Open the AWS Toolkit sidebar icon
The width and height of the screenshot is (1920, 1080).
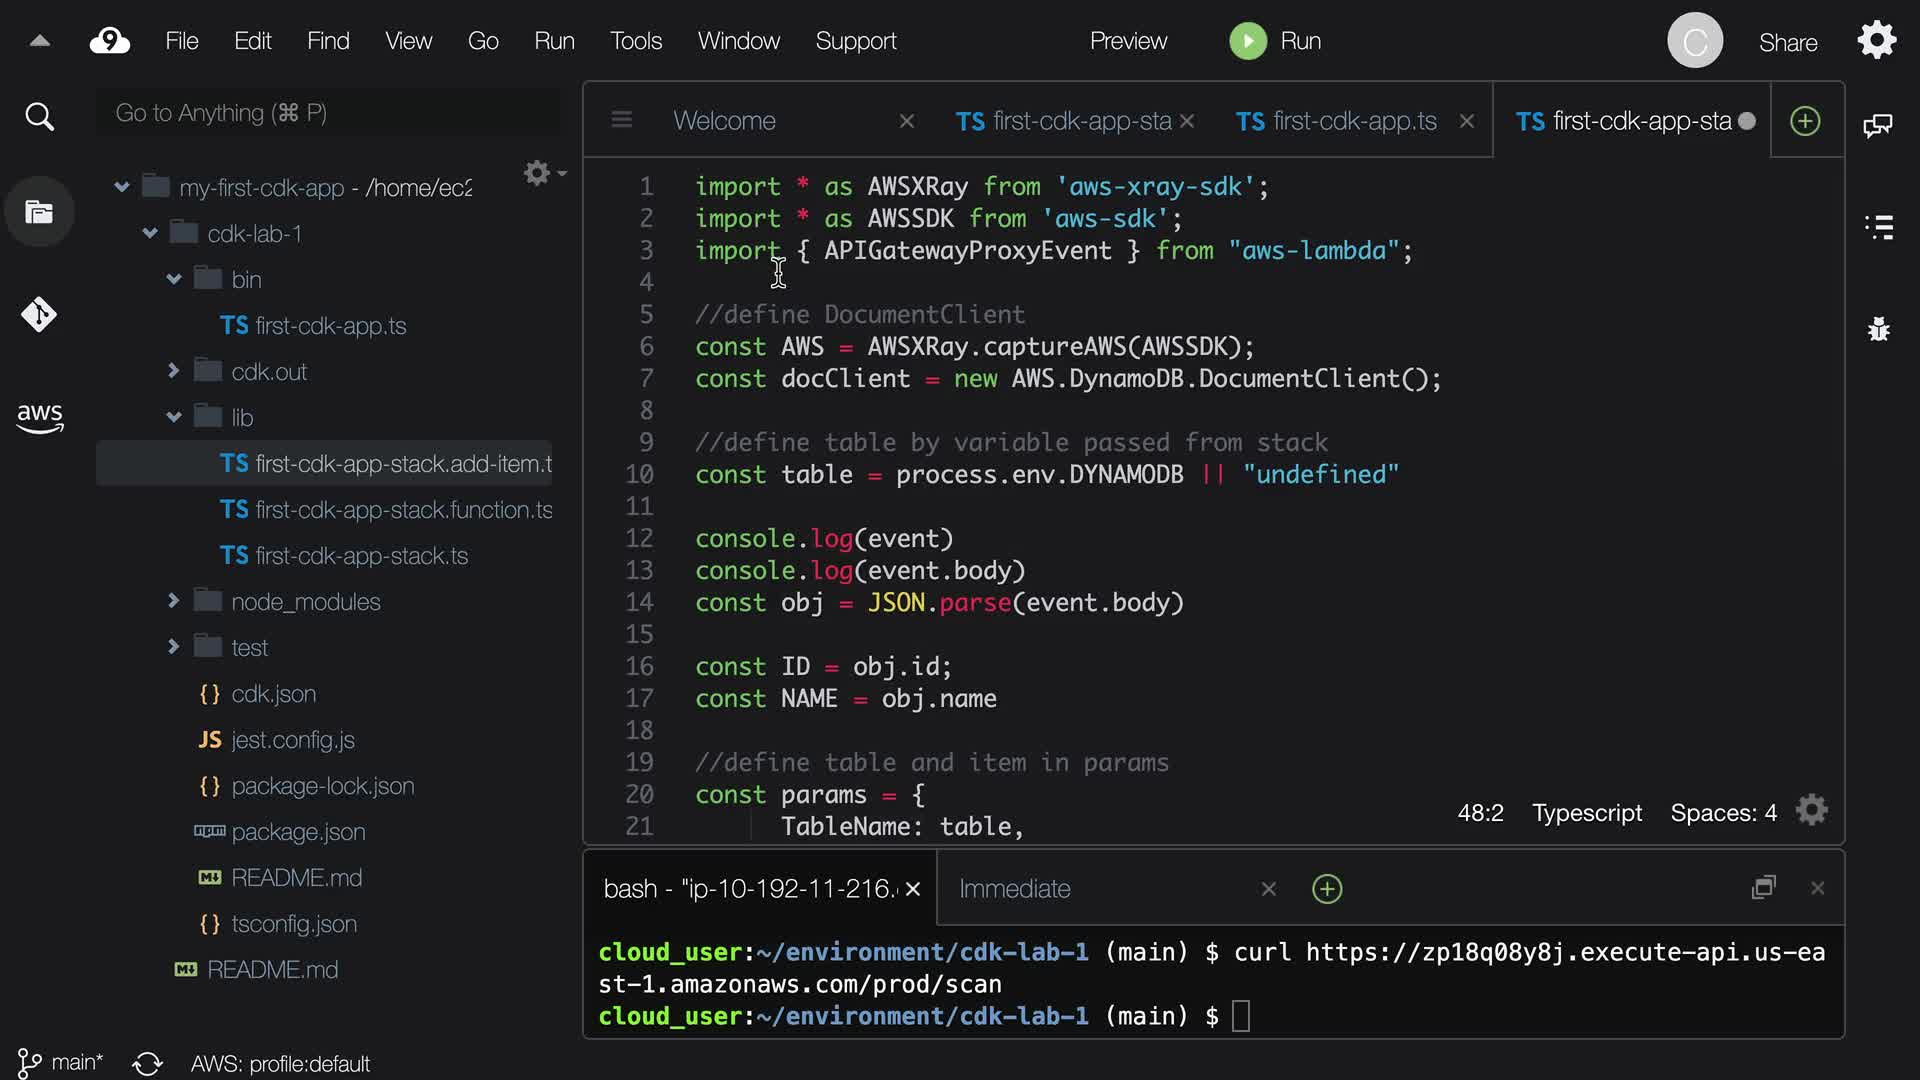click(x=39, y=417)
